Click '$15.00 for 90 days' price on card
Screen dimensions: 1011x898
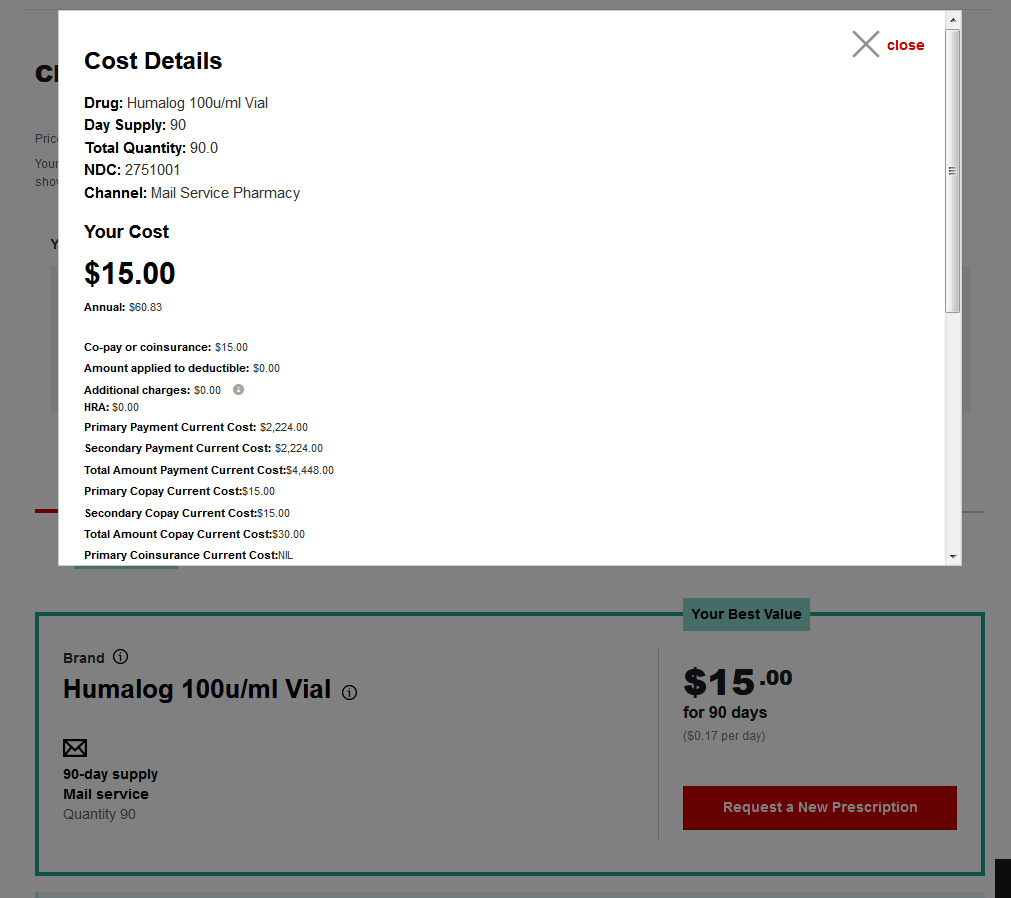point(738,692)
